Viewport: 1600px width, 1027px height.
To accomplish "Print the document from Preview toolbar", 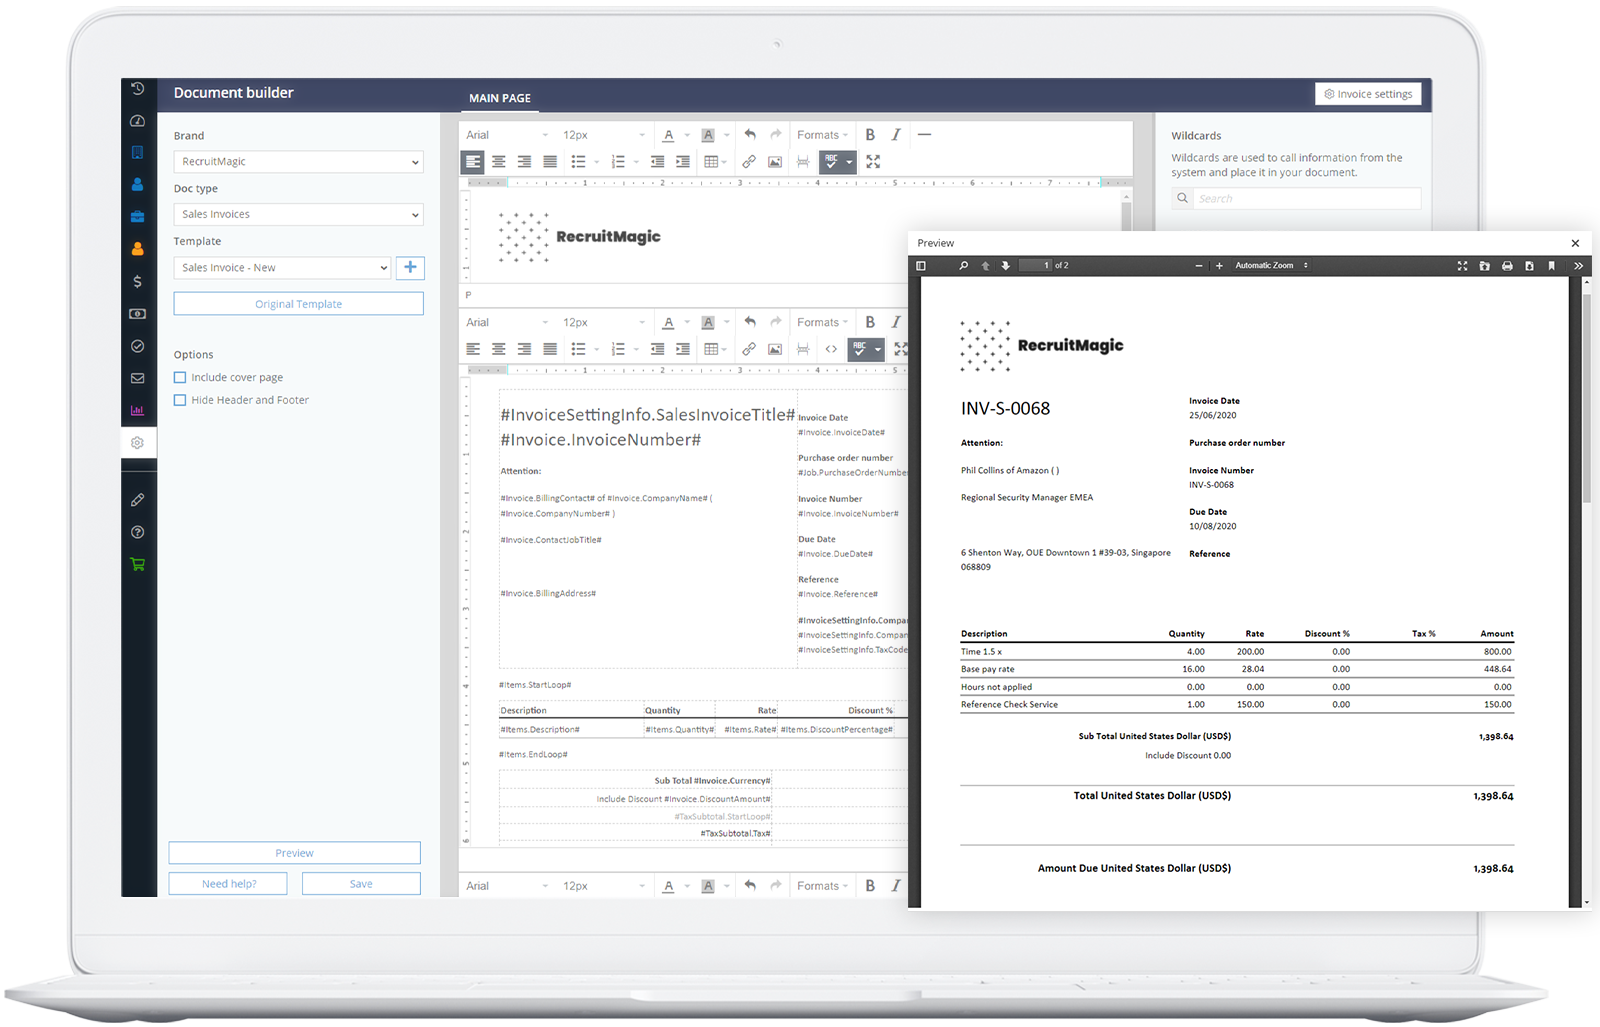I will [1507, 266].
